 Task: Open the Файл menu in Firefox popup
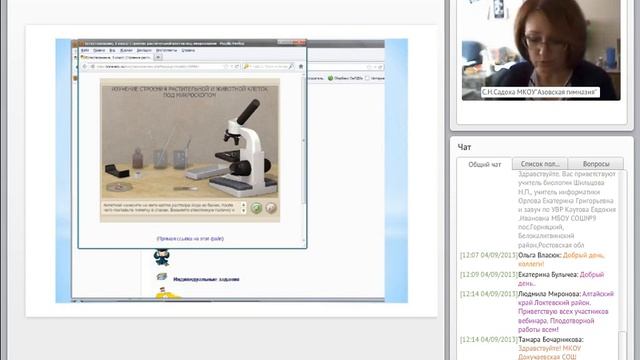pos(85,50)
